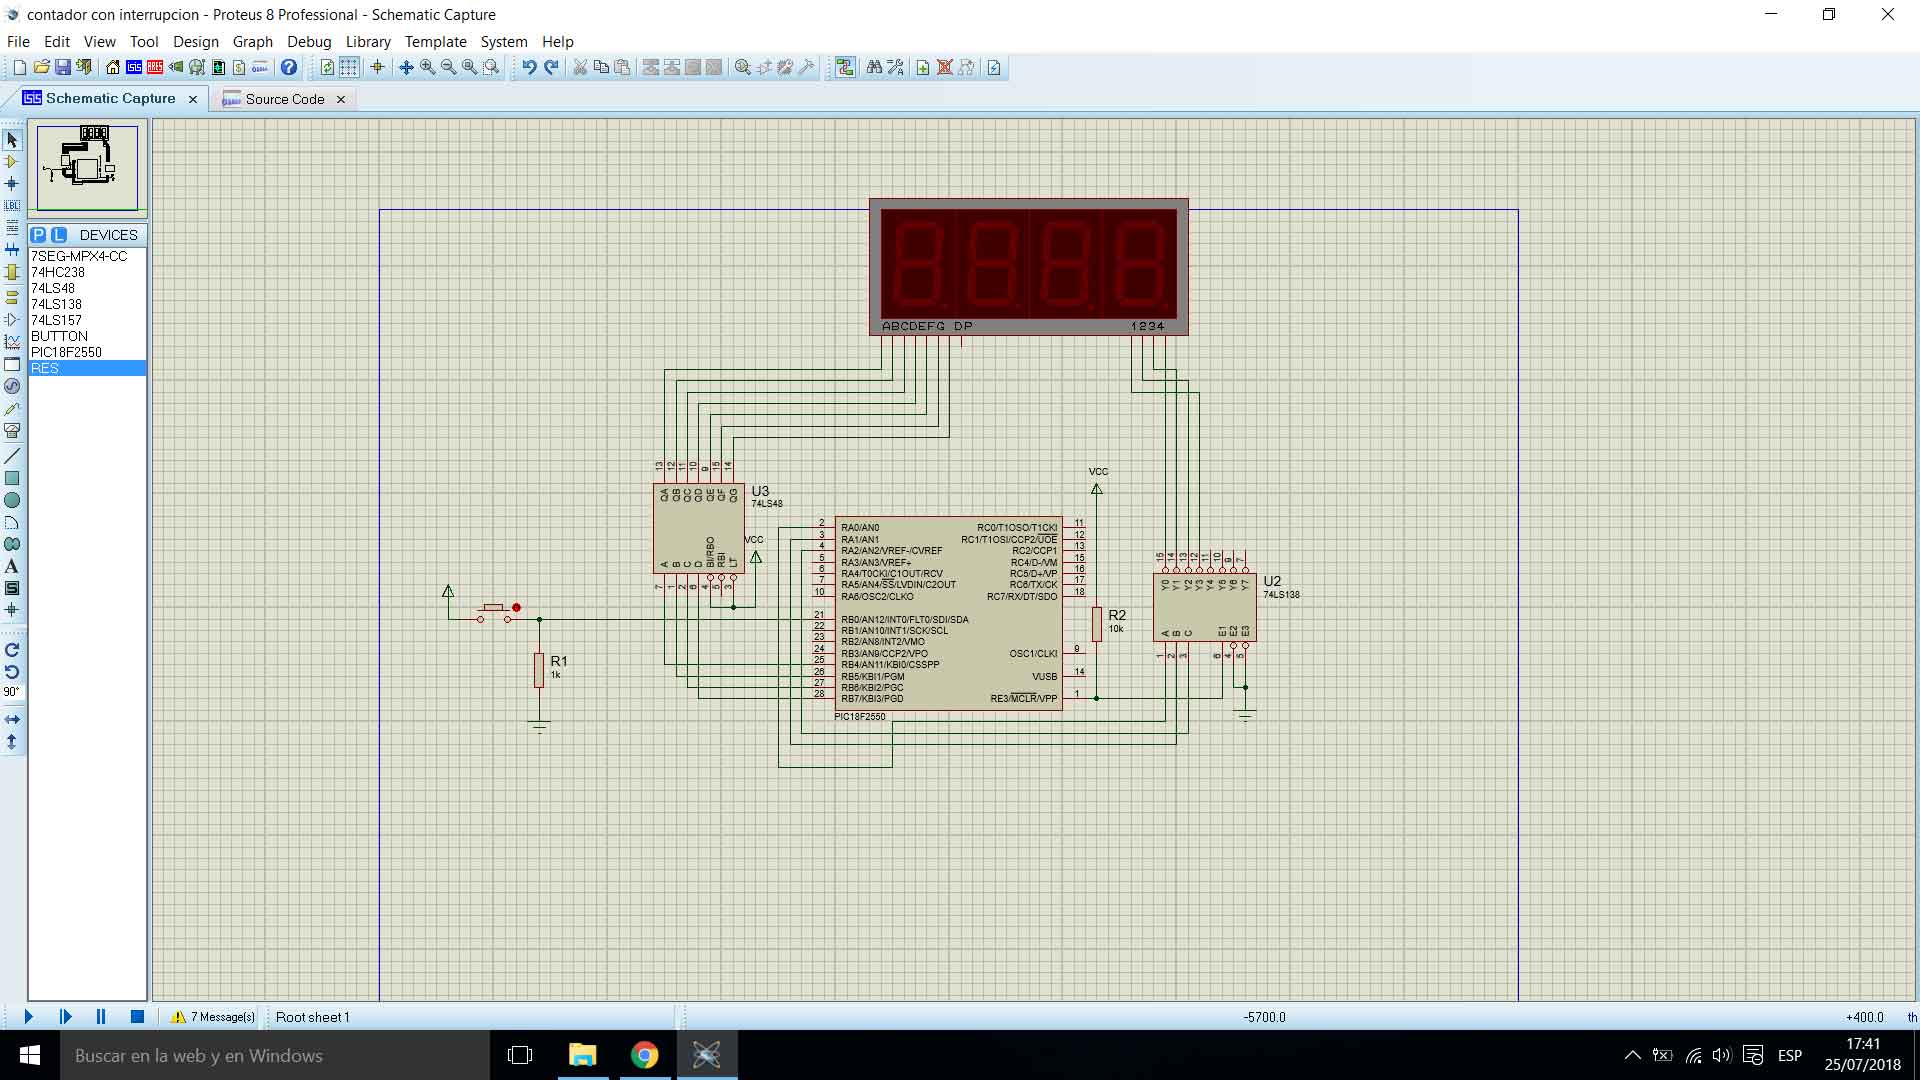Click the Zoom In magnifier
Viewport: 1920px width, 1080px height.
coord(427,68)
